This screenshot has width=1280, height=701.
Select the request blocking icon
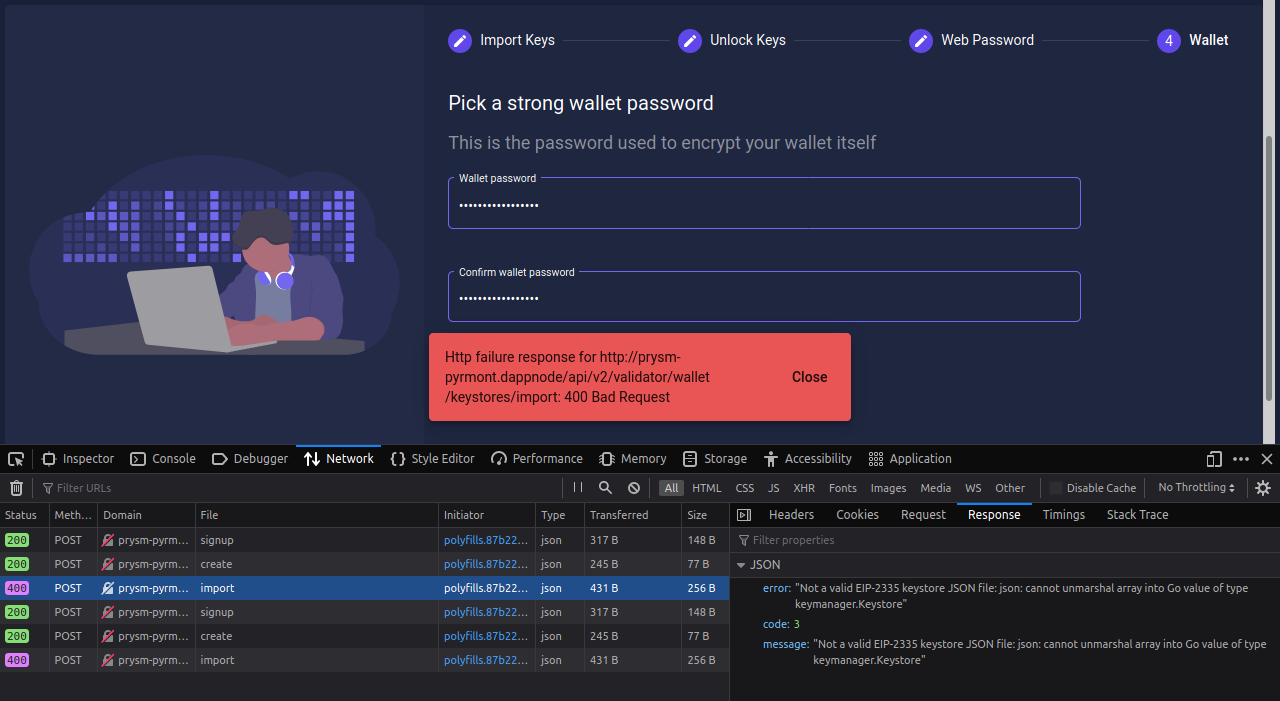pyautogui.click(x=633, y=488)
